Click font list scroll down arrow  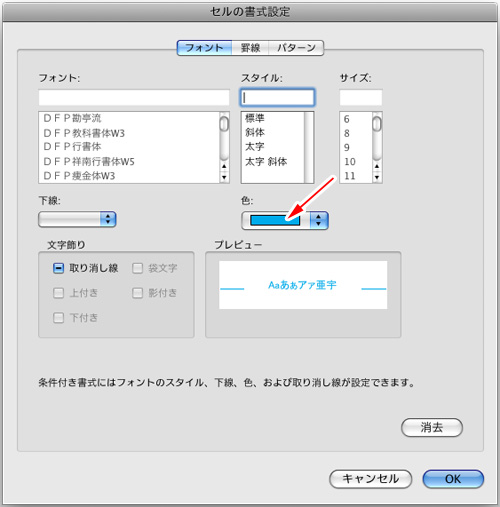(224, 177)
